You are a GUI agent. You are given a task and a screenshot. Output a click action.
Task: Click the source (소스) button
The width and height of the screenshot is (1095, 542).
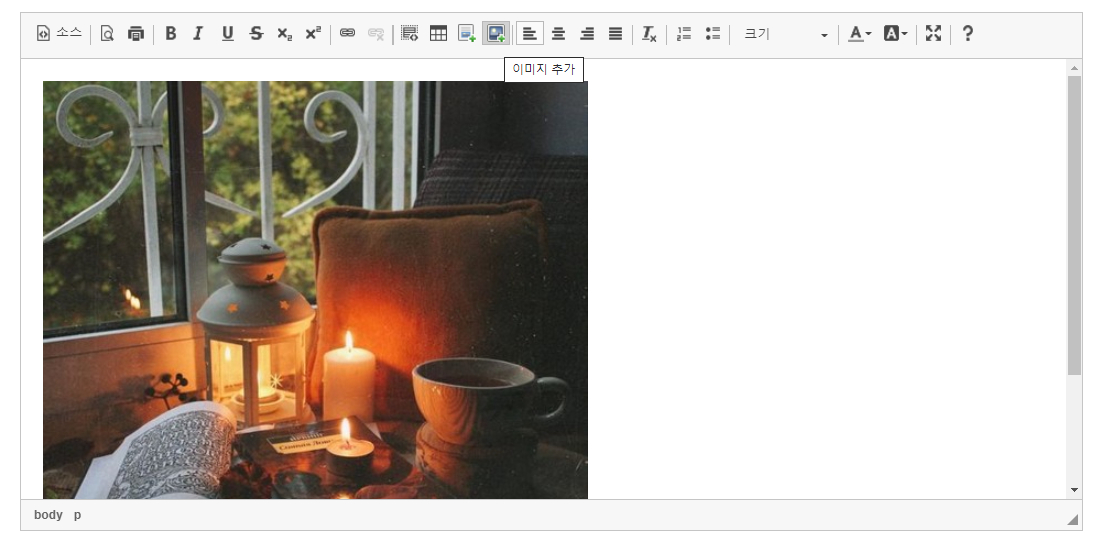tap(59, 34)
